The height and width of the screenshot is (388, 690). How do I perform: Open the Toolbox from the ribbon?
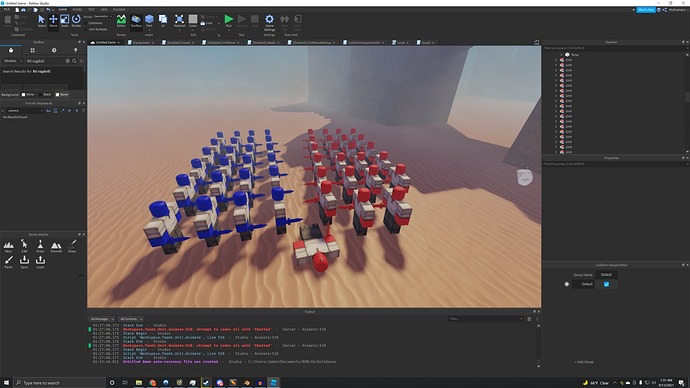tap(136, 21)
